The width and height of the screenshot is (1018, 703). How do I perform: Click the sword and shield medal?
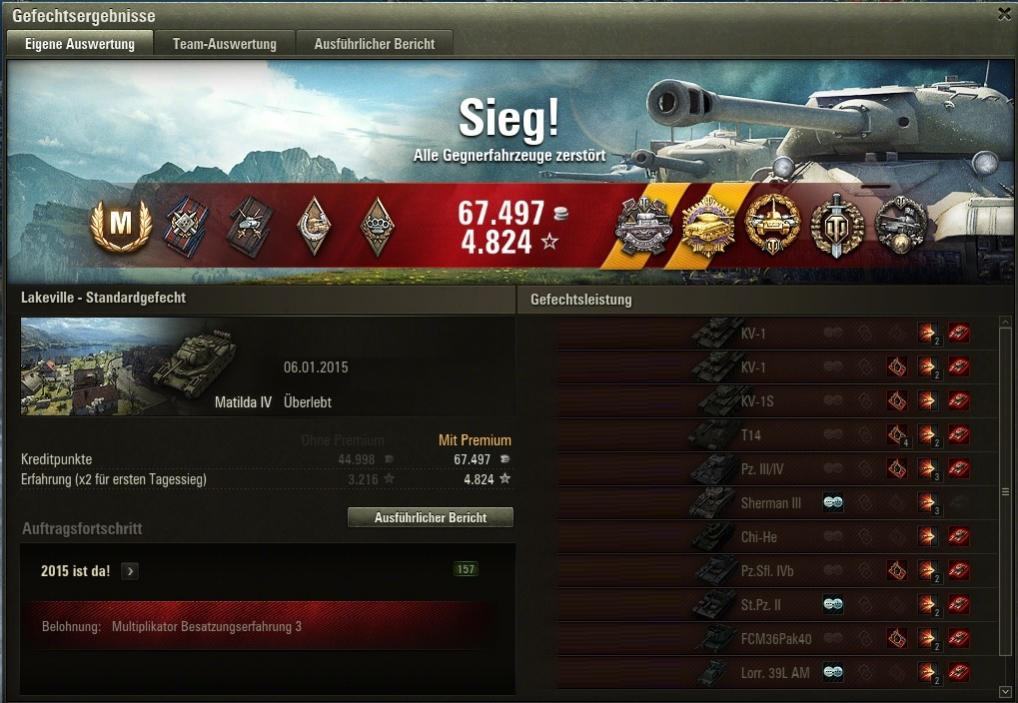click(x=837, y=225)
